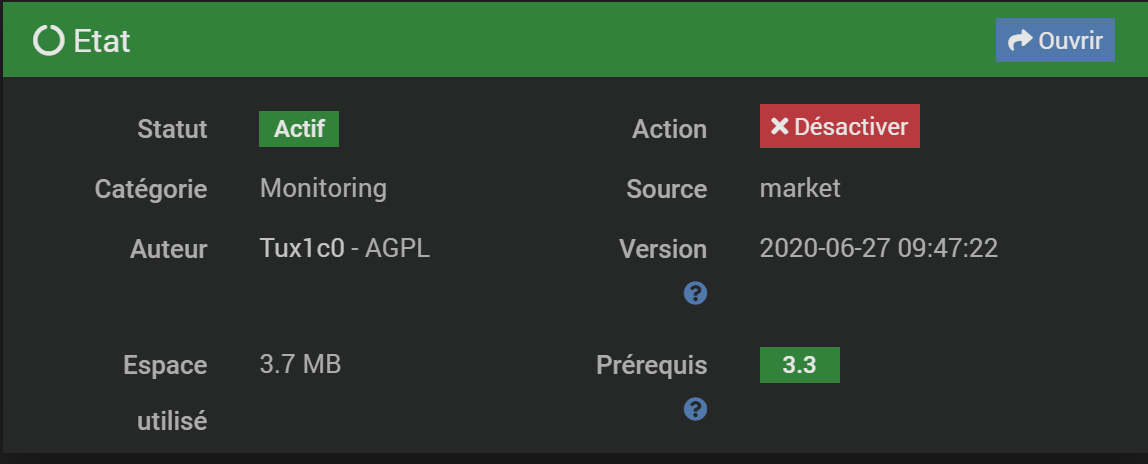Click the version date 2020-06-27 09:47:22

pos(879,248)
